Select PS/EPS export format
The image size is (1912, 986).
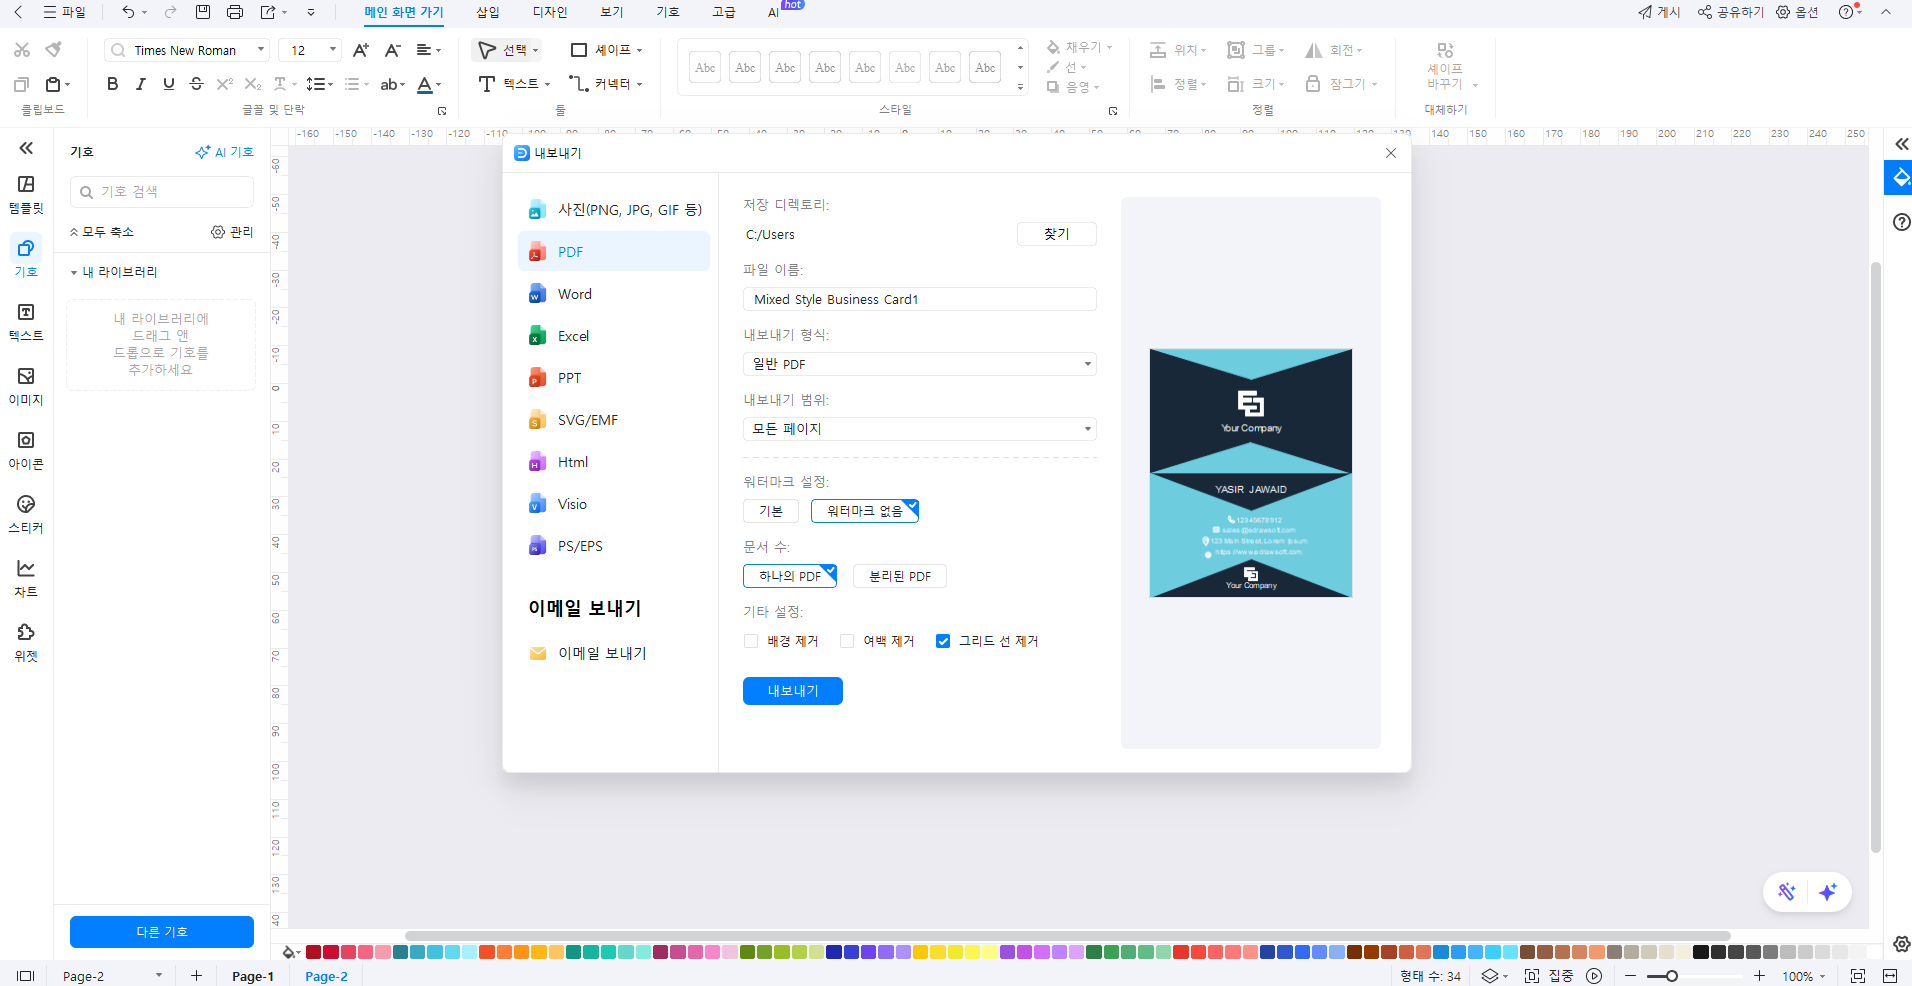click(614, 546)
